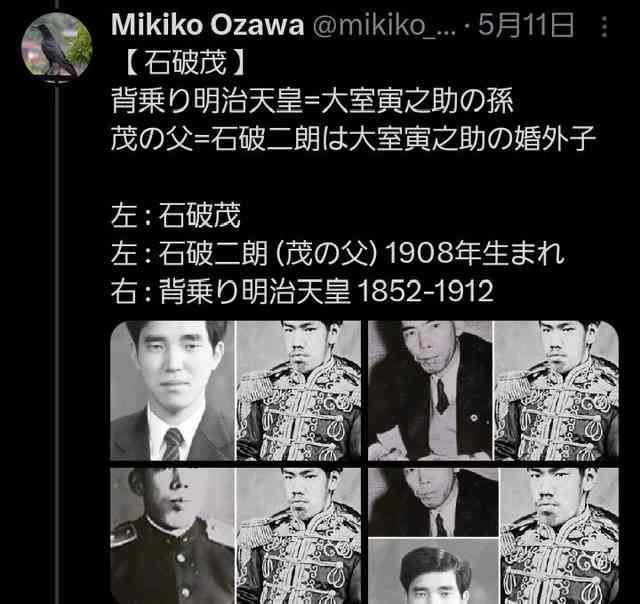Open the three-dot tweet options menu
The width and height of the screenshot is (640, 604).
pyautogui.click(x=604, y=27)
